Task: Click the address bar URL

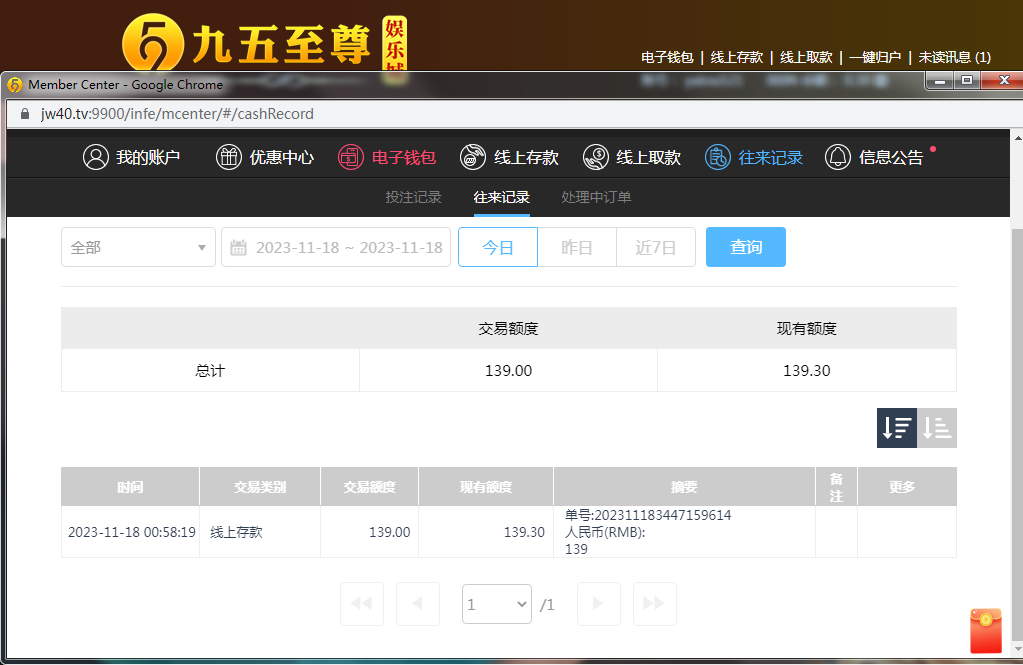Action: [x=177, y=114]
